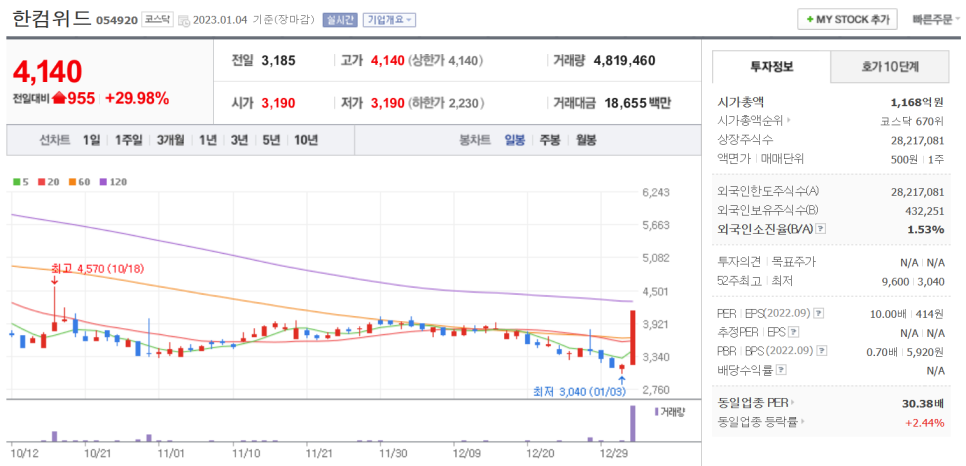Select the 월봉 monthly candle chart
The width and height of the screenshot is (966, 466).
[586, 140]
